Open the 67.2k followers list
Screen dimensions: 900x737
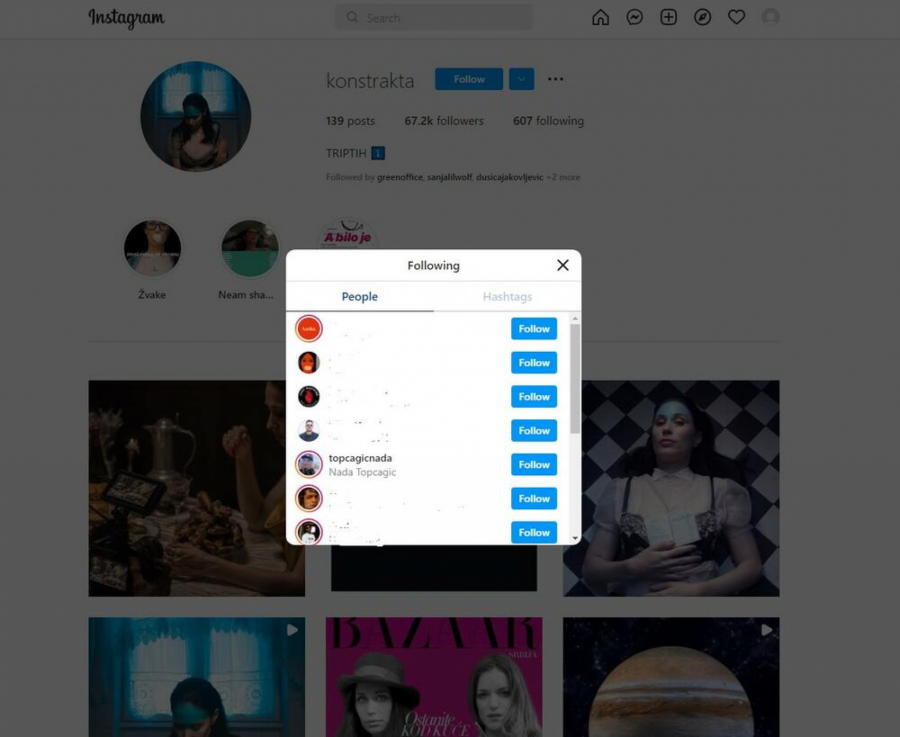pyautogui.click(x=444, y=120)
